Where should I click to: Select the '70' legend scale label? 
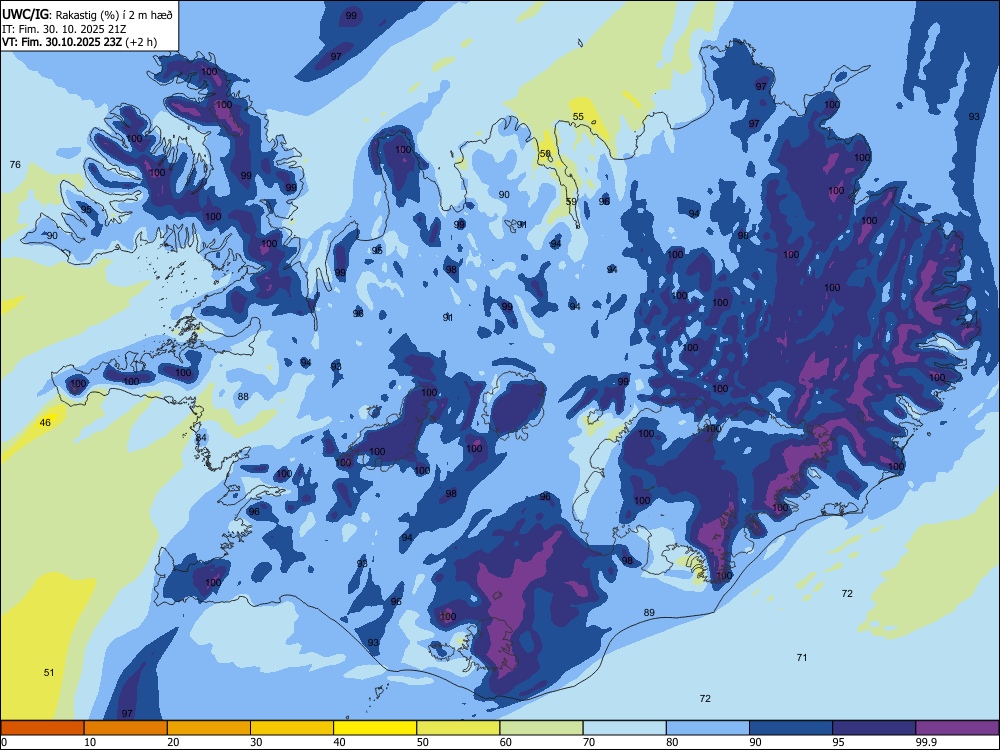(589, 742)
